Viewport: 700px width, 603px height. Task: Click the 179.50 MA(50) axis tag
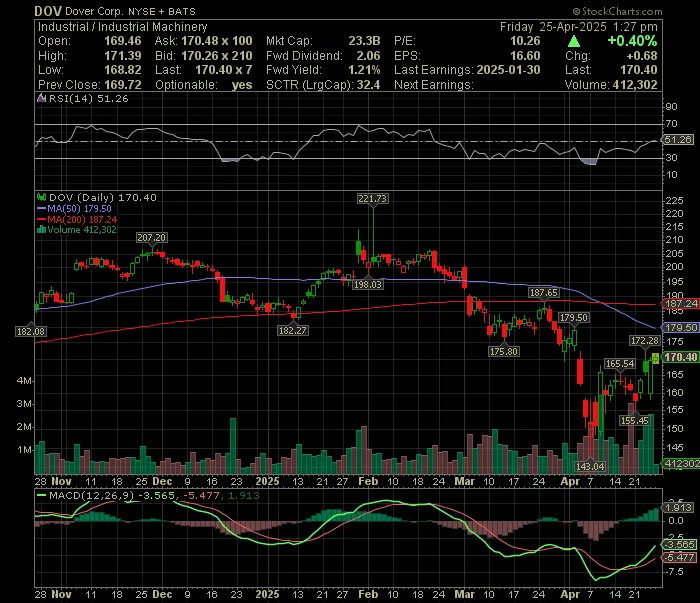pos(680,328)
